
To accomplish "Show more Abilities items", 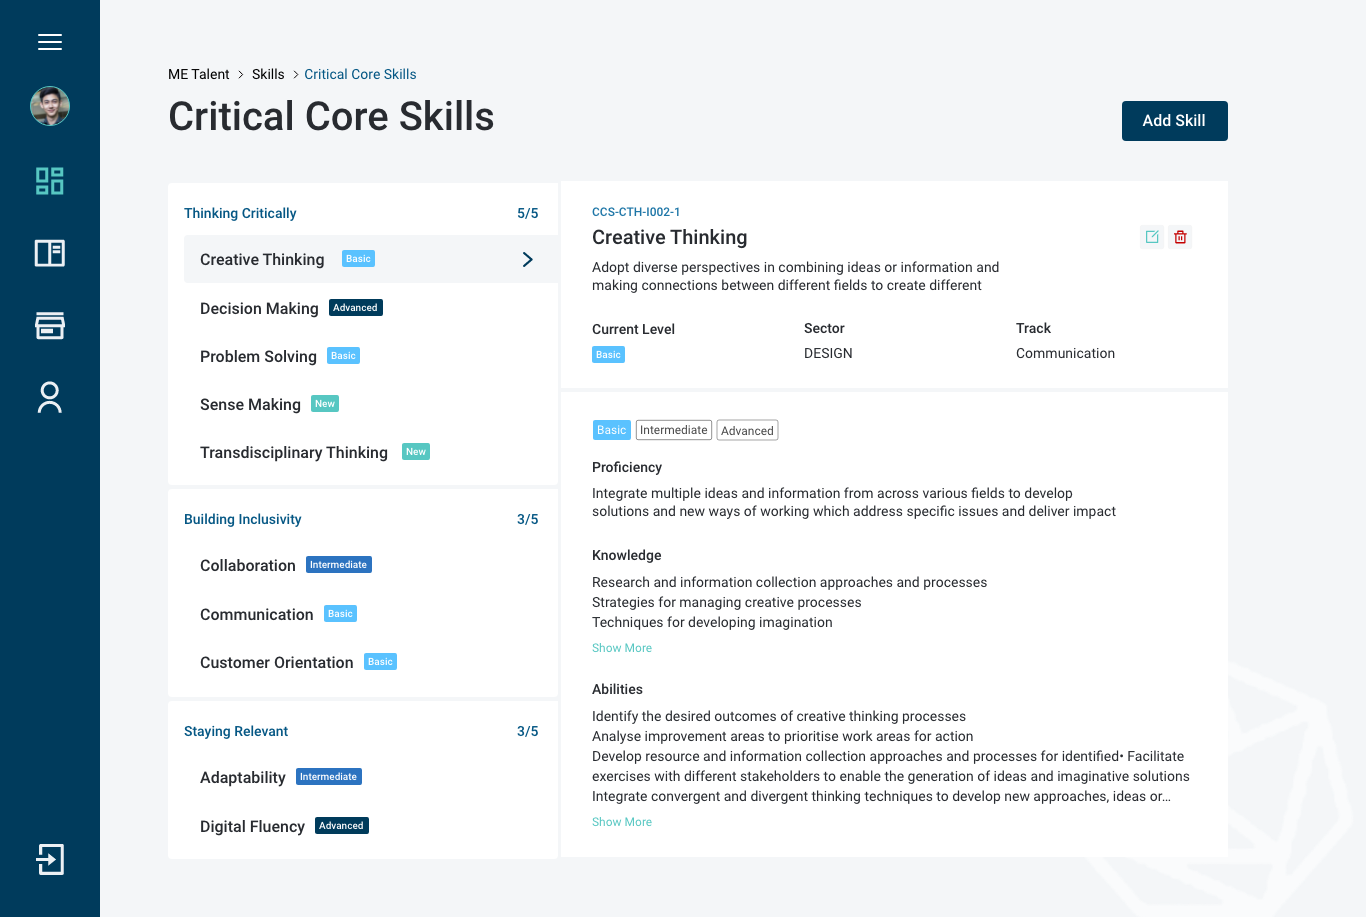I will click(622, 822).
